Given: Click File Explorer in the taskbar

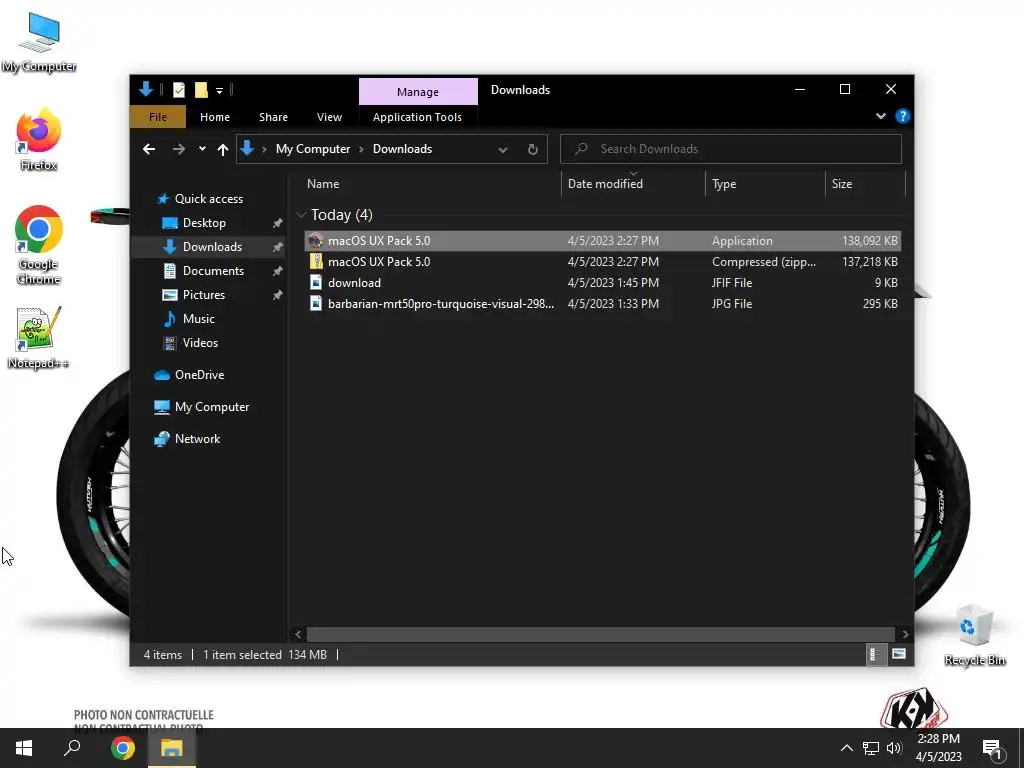Looking at the screenshot, I should 172,748.
